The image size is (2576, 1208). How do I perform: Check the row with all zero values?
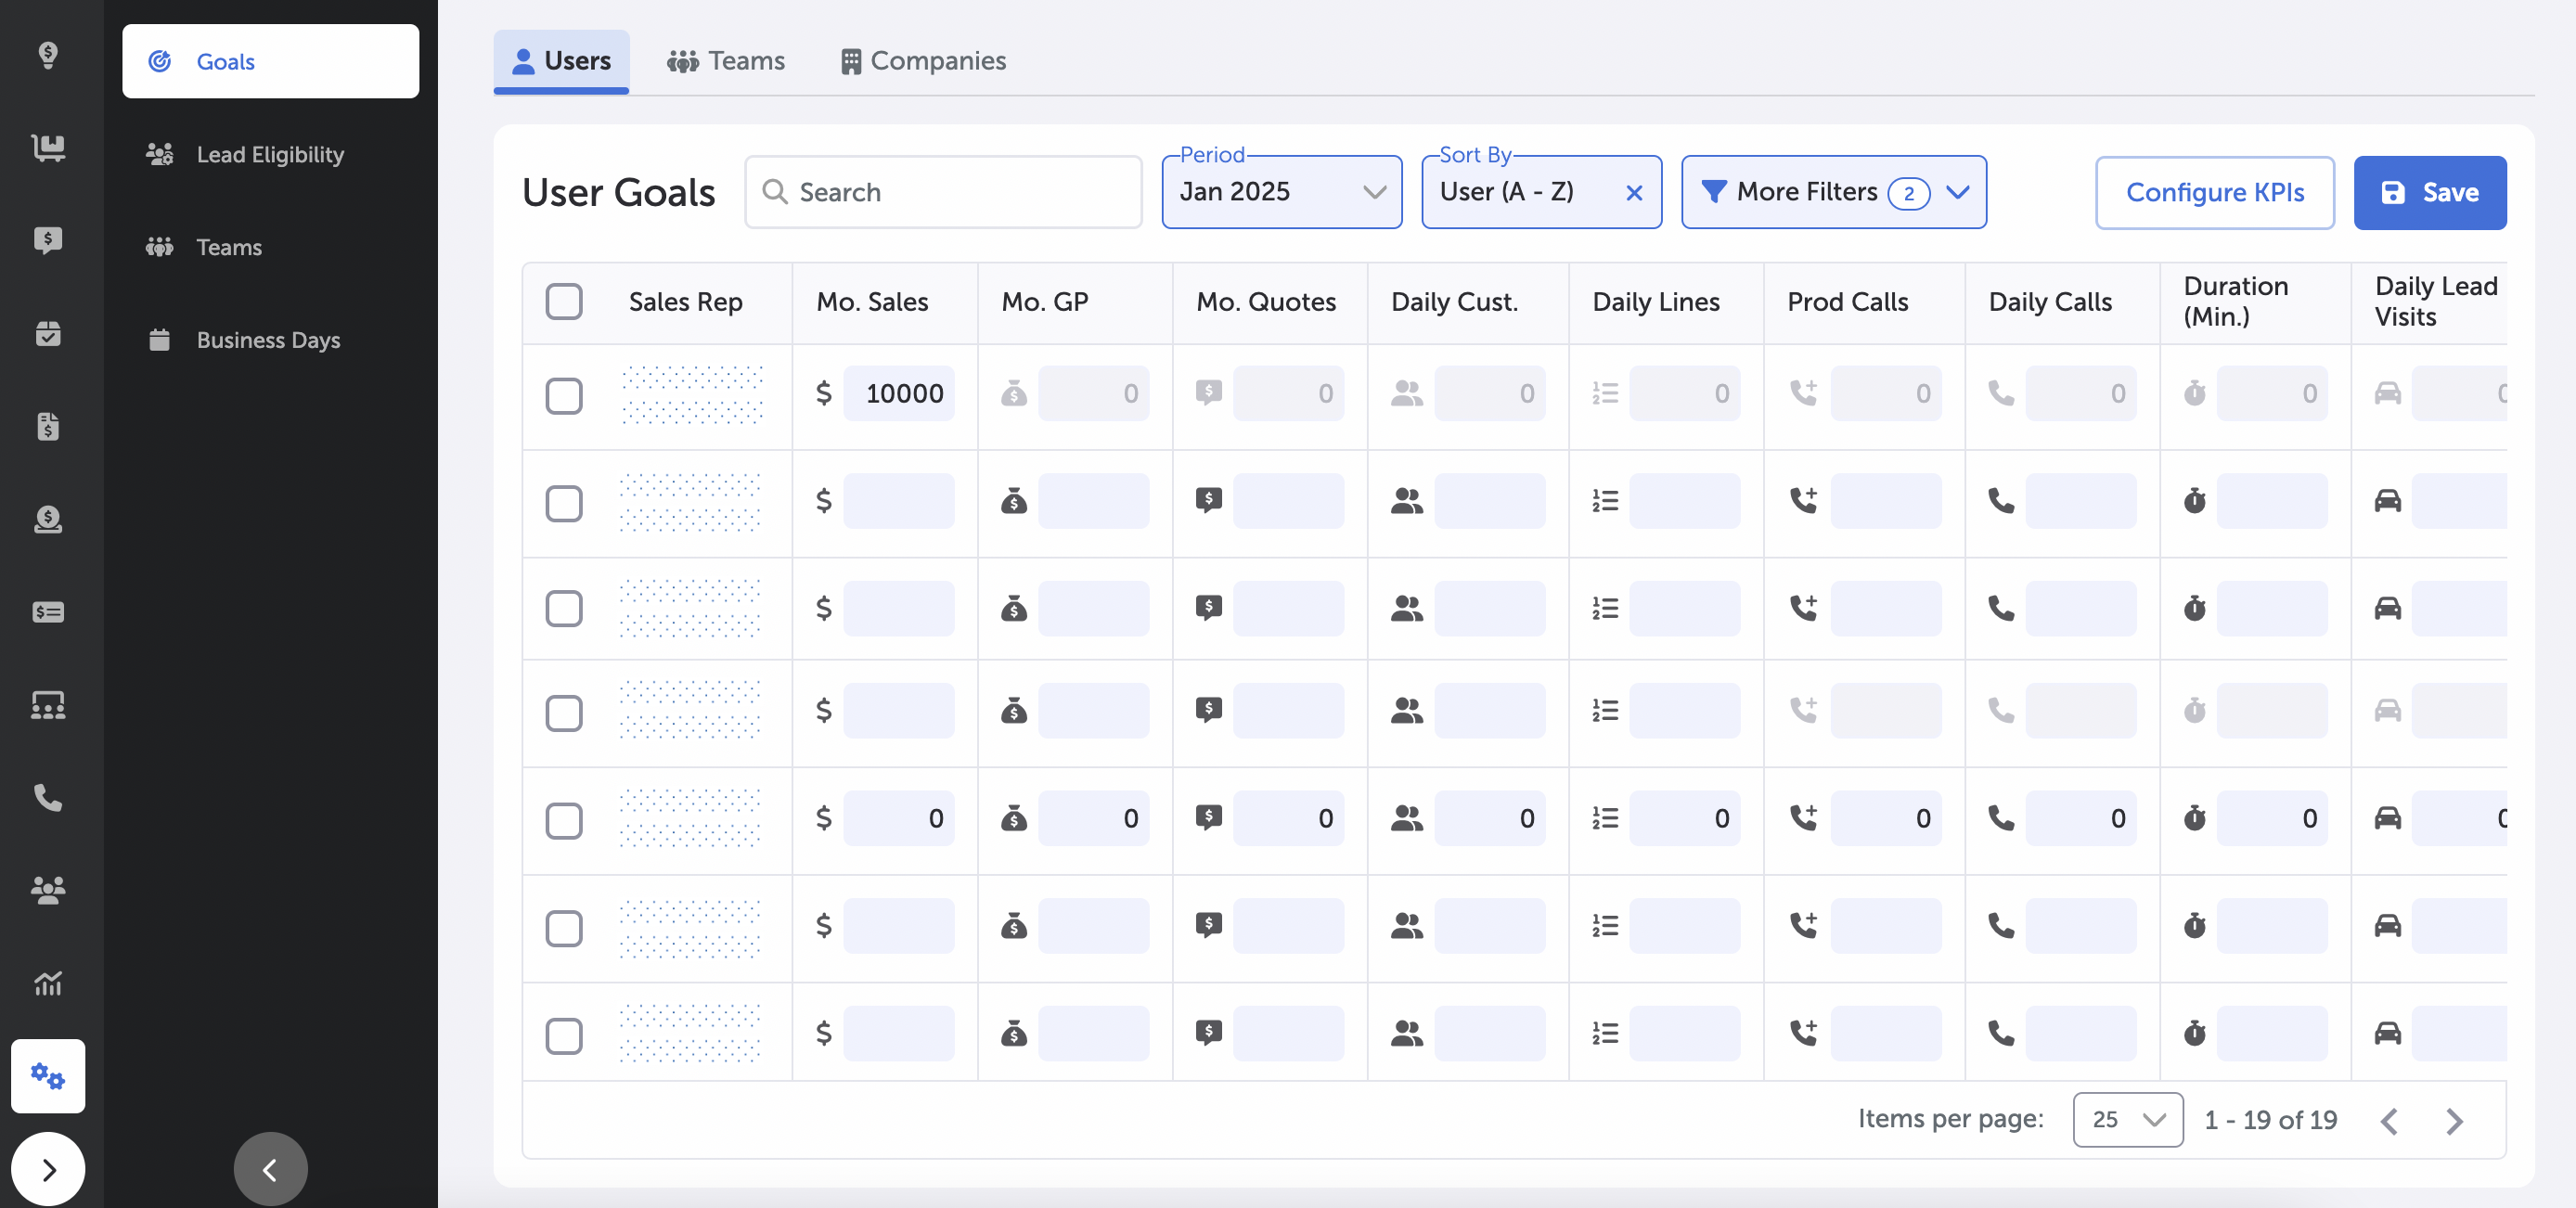(564, 820)
